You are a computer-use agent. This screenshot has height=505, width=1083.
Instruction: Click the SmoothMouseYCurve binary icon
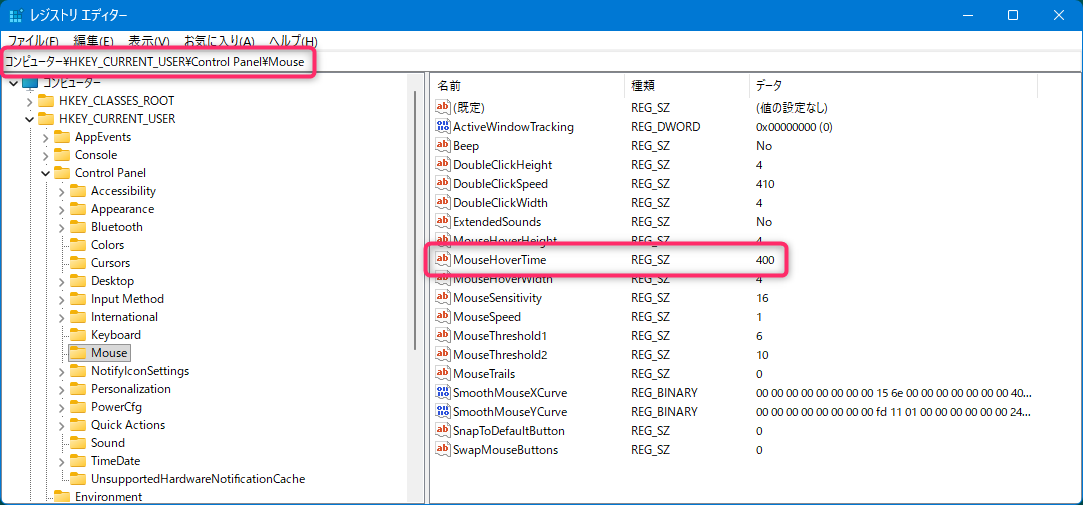click(444, 412)
